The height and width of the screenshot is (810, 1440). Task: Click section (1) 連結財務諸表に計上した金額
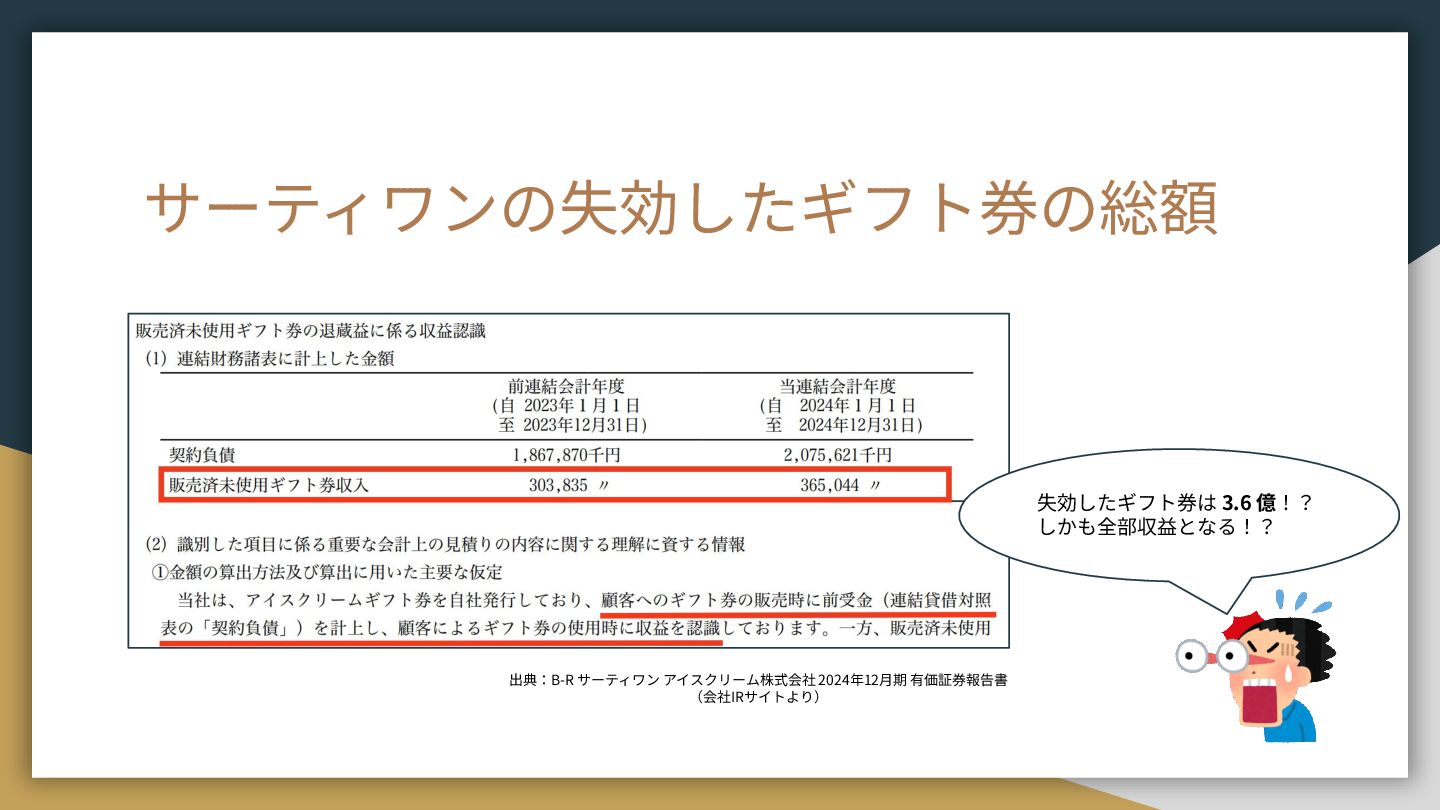click(269, 358)
